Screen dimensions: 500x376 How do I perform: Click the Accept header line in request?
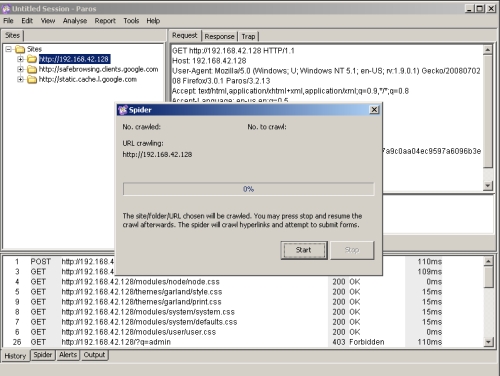click(x=290, y=91)
